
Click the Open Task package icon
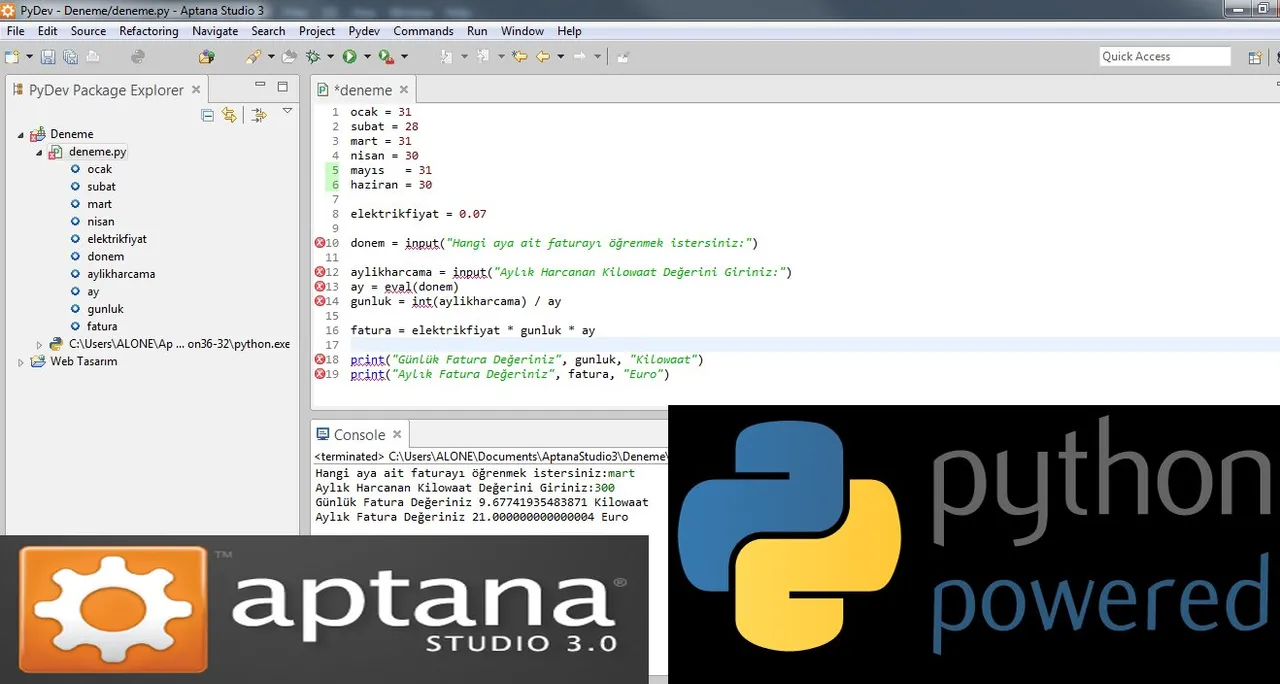206,57
